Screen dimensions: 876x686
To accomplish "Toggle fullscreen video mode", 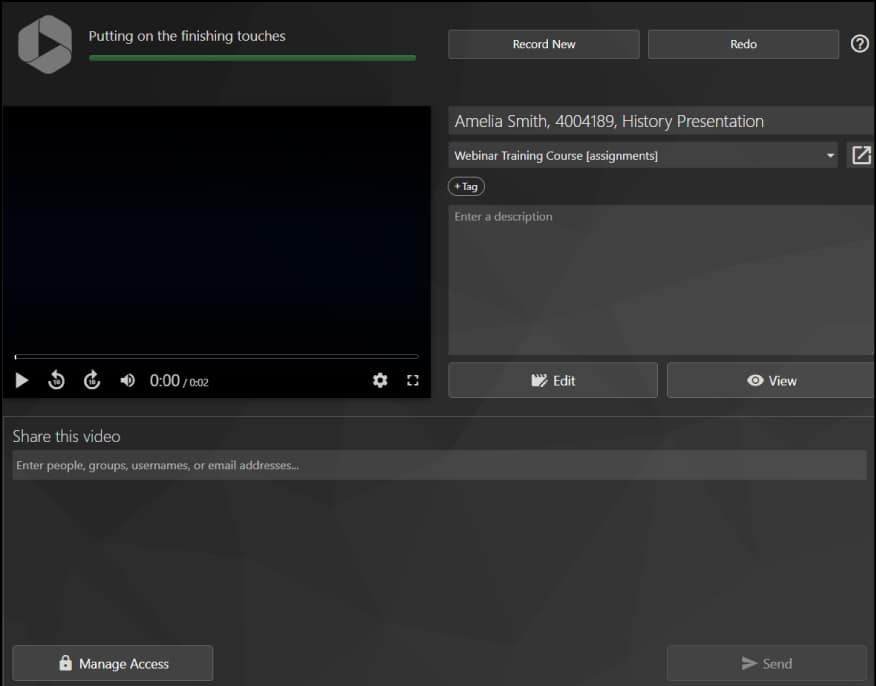I will coord(412,380).
